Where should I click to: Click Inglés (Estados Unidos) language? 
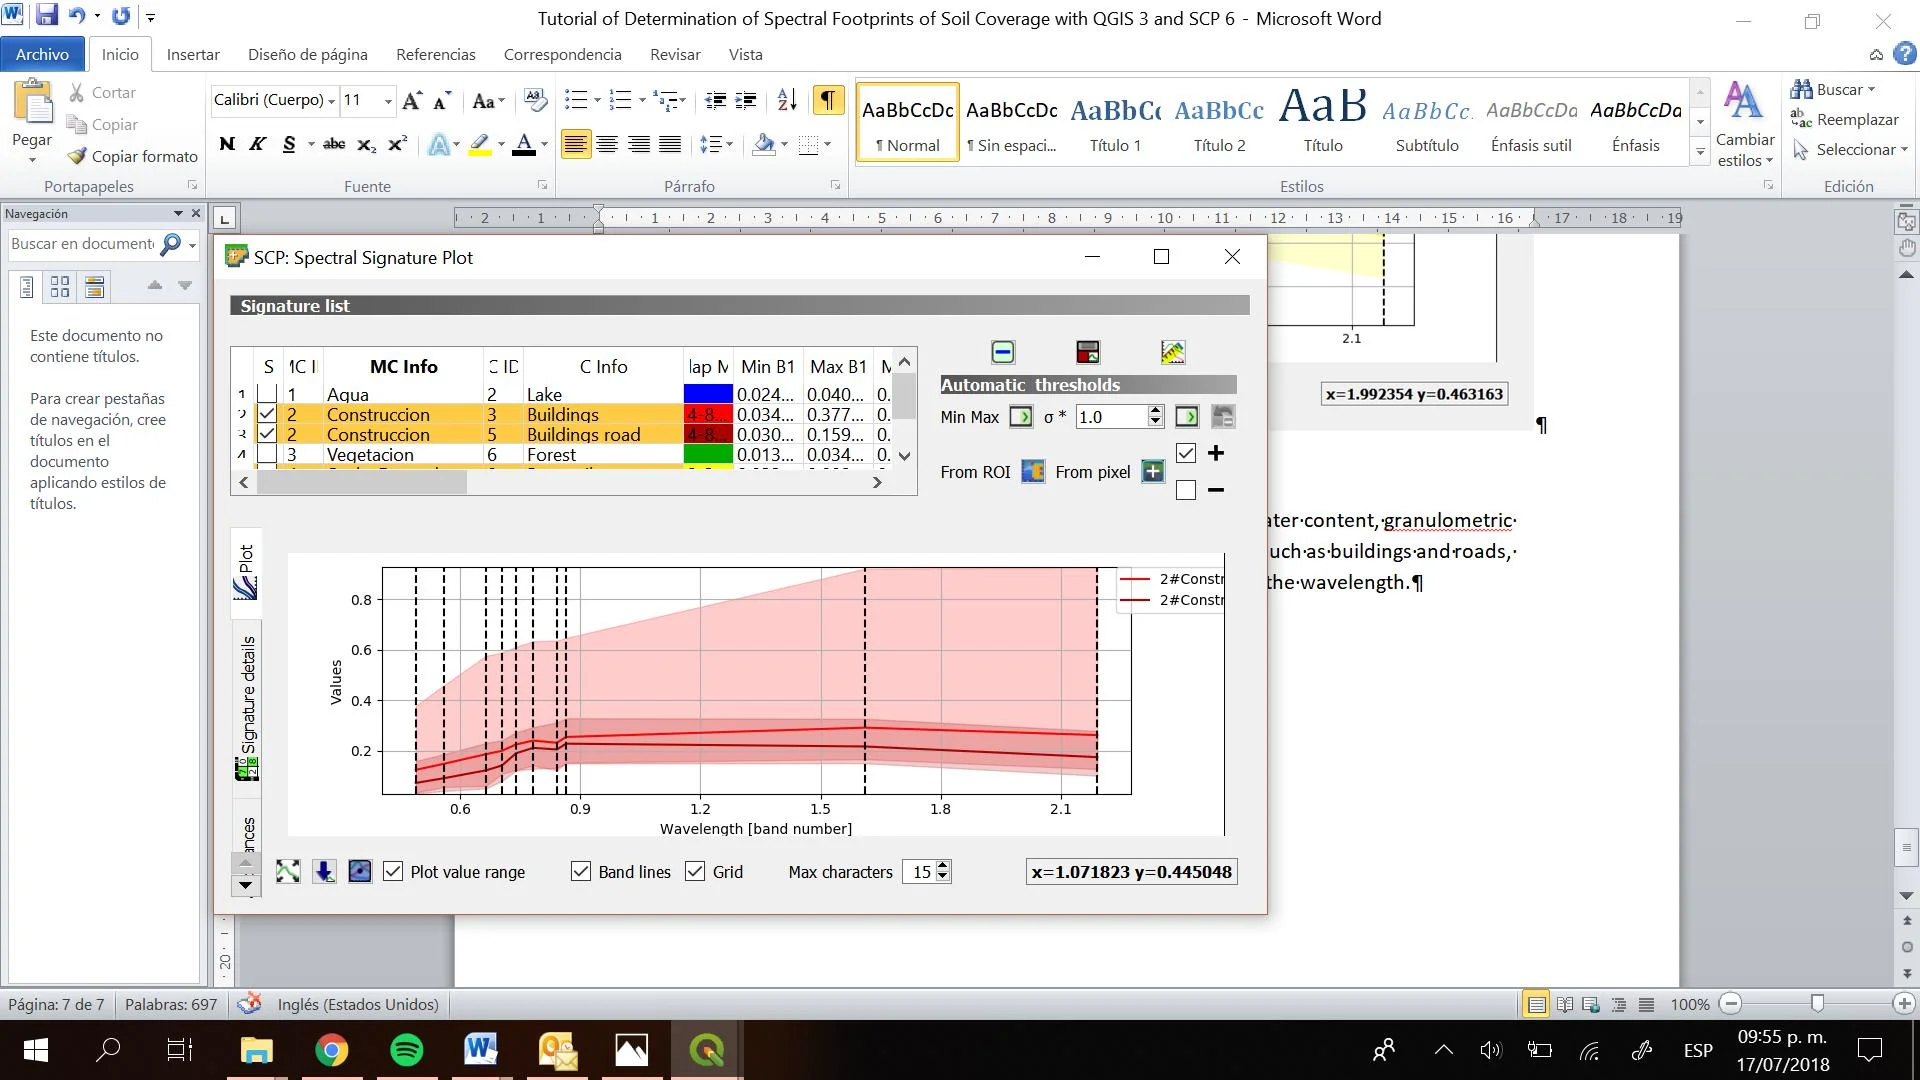[358, 1004]
